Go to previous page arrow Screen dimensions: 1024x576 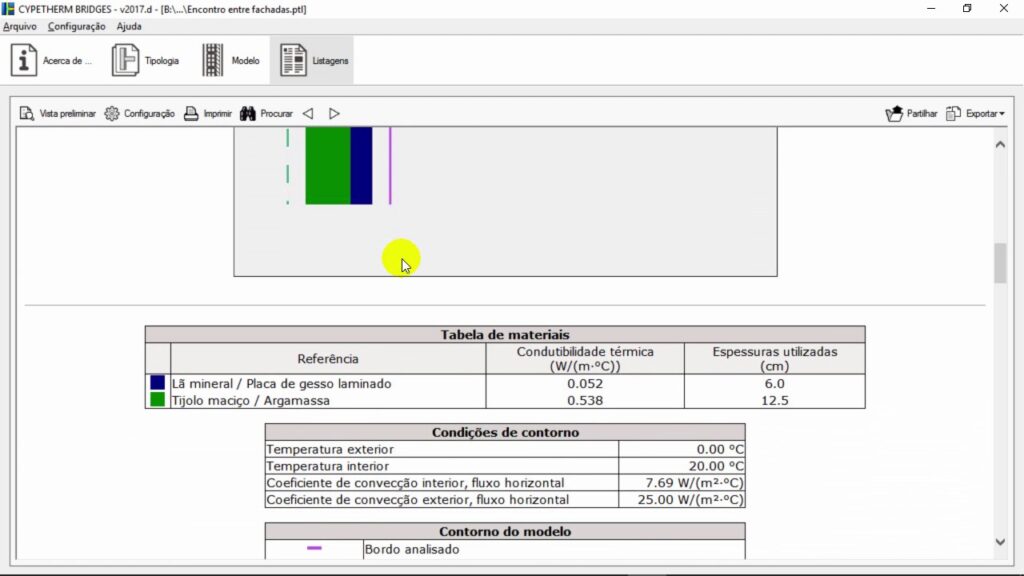308,114
